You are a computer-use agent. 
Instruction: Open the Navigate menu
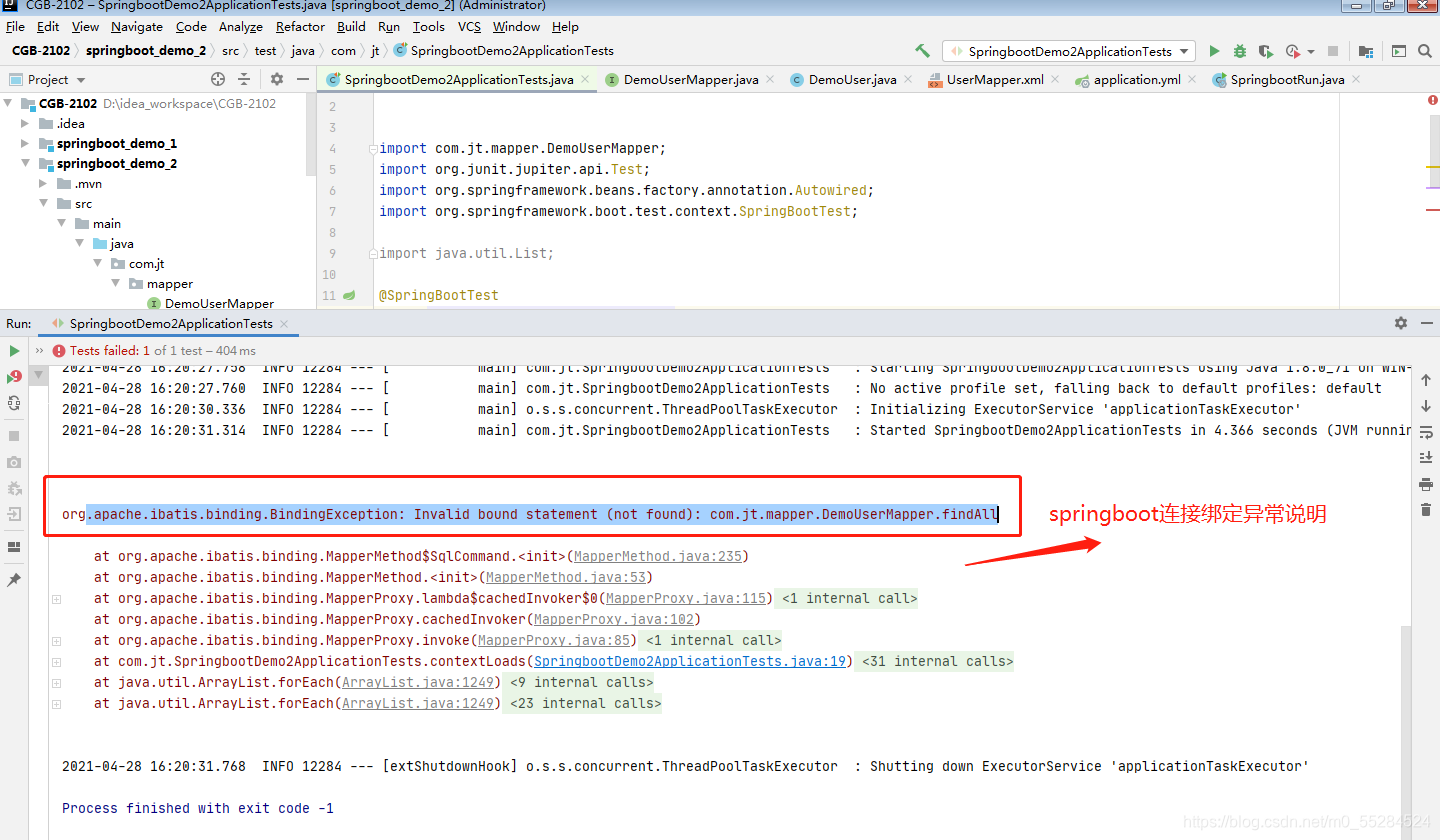tap(137, 27)
